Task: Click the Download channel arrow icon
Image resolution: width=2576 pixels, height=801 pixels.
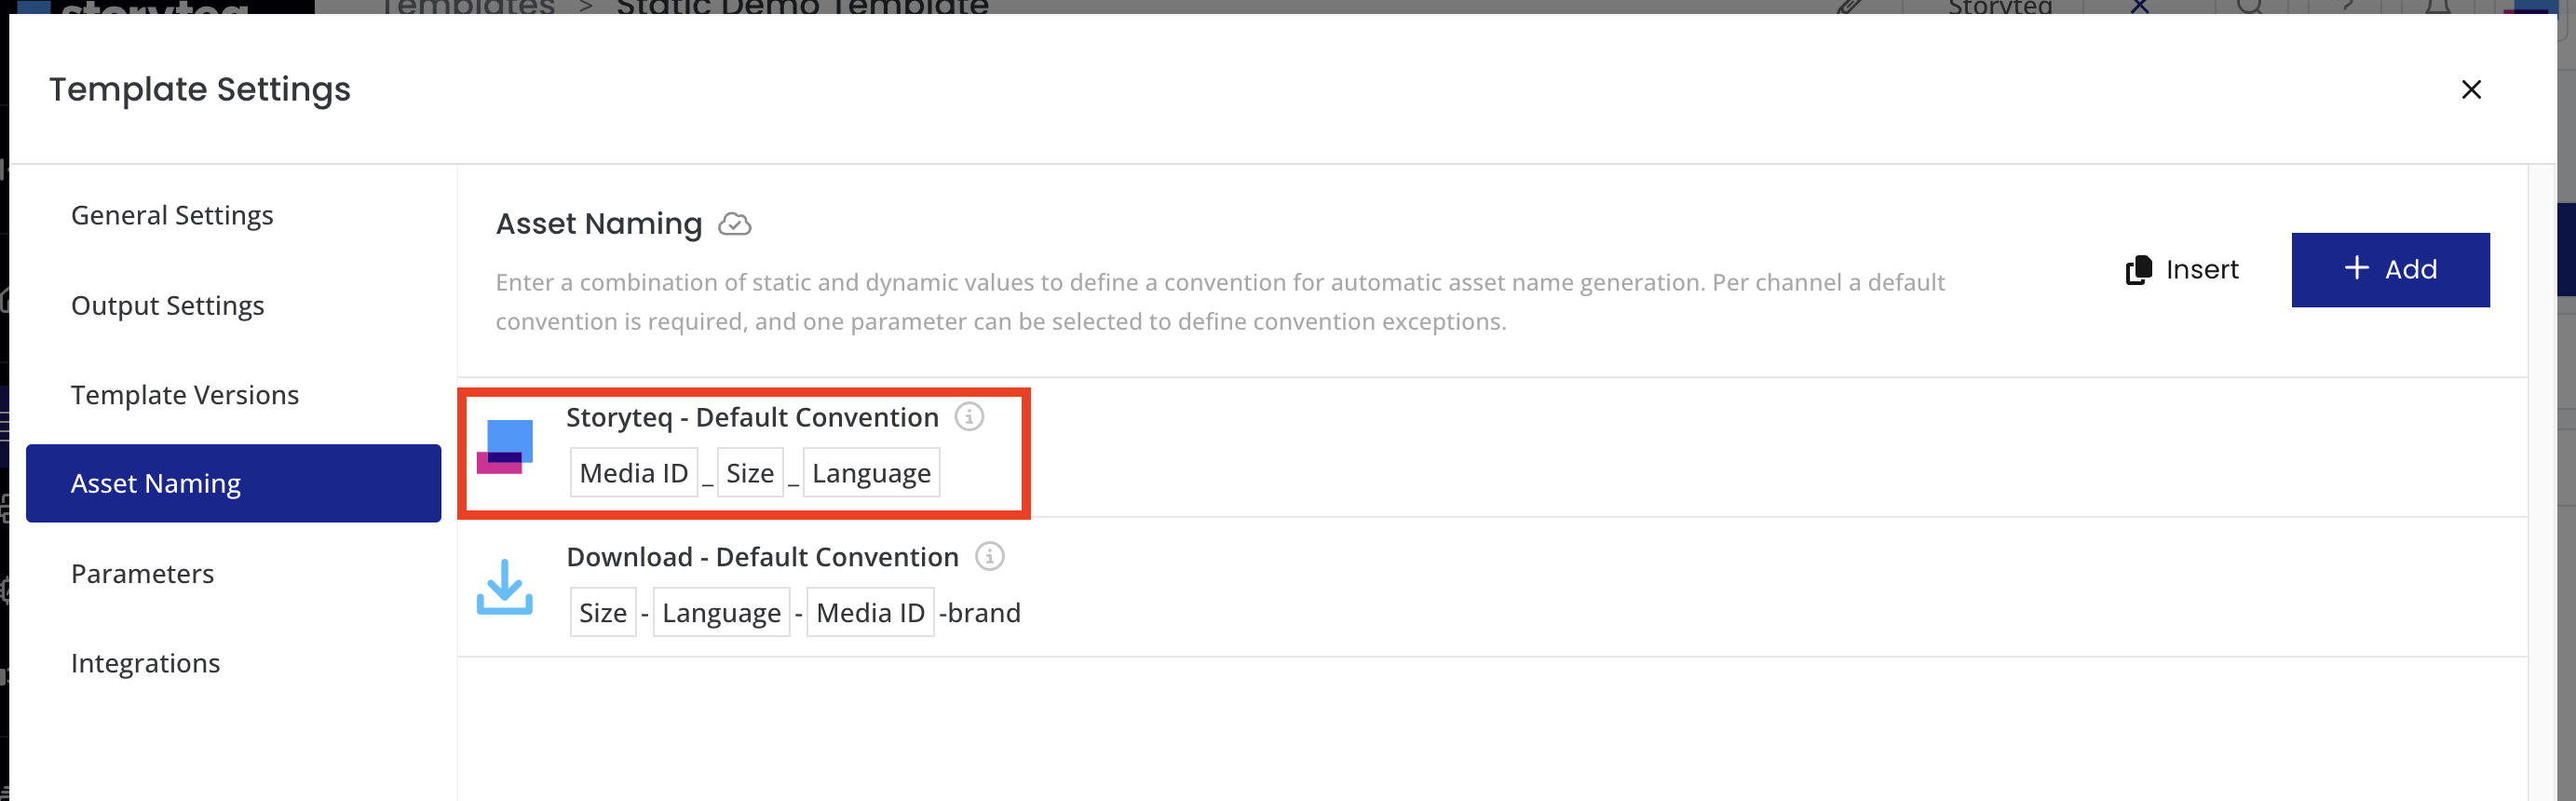Action: 504,586
